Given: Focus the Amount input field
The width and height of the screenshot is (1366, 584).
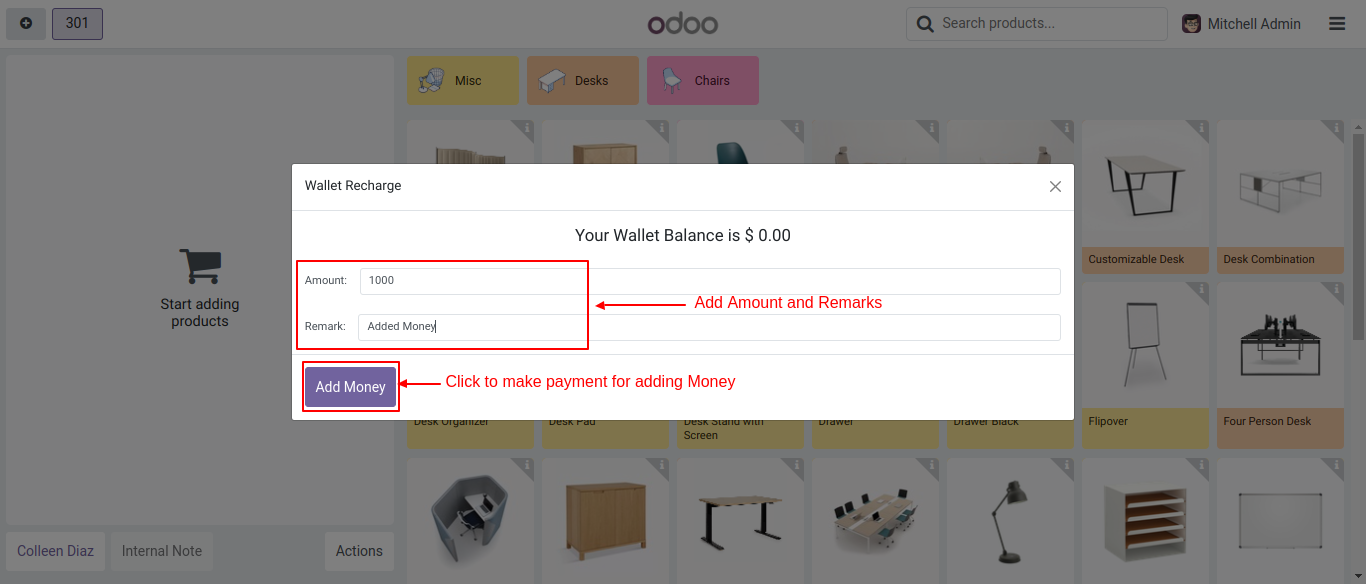Looking at the screenshot, I should 710,281.
